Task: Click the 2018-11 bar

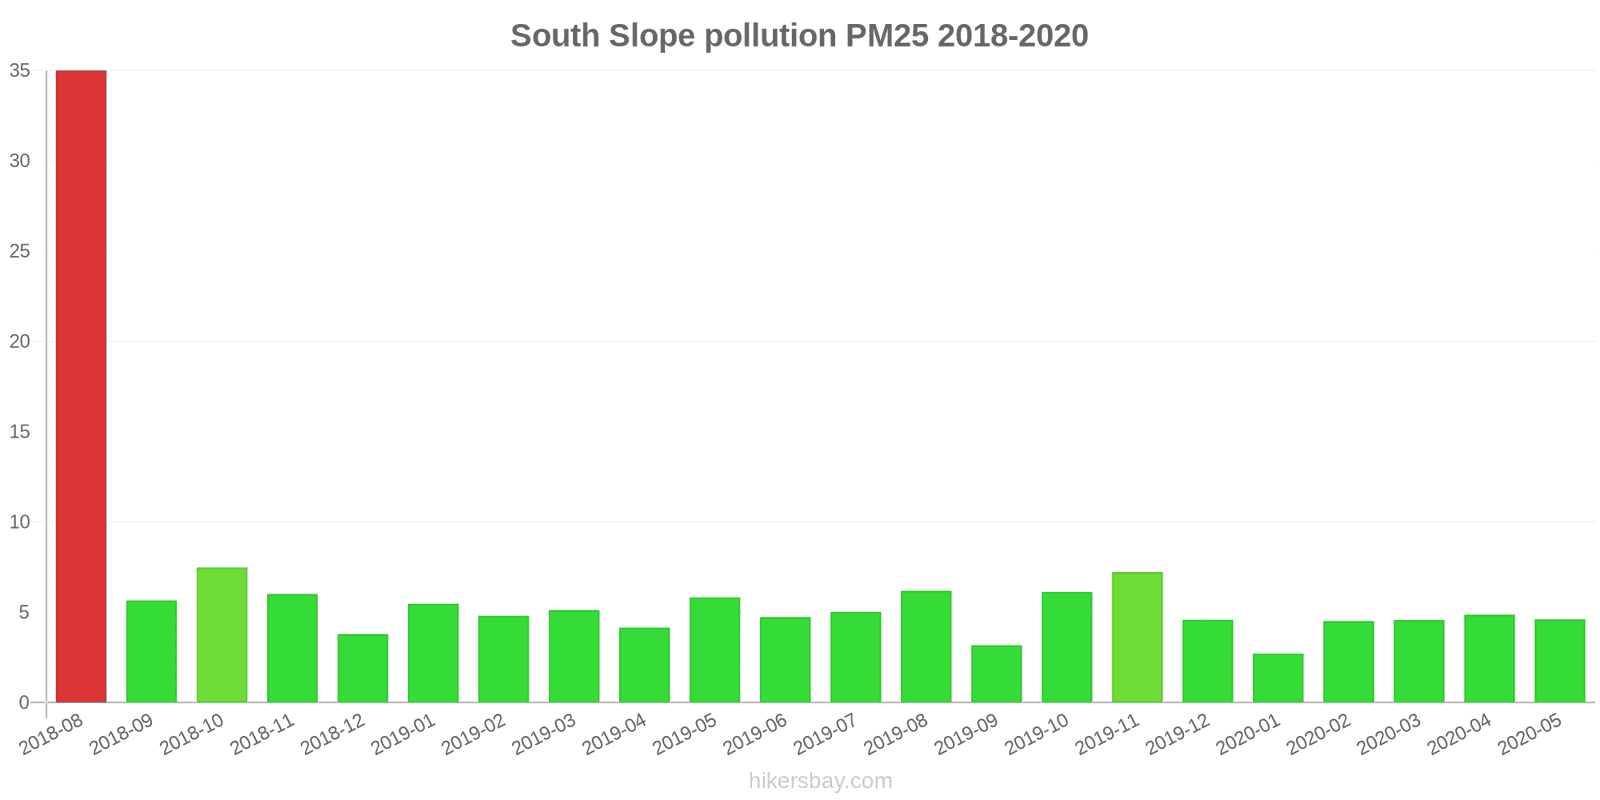Action: 292,648
